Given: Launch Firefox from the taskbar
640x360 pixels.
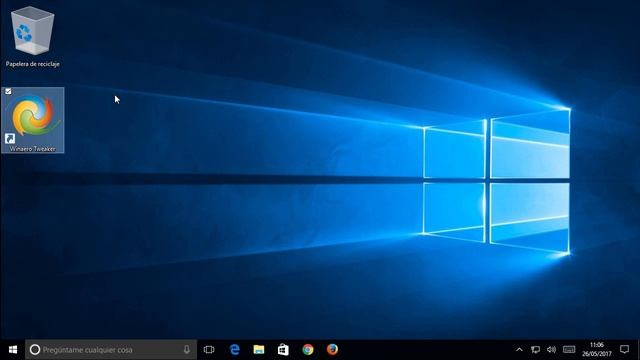Looking at the screenshot, I should [332, 350].
